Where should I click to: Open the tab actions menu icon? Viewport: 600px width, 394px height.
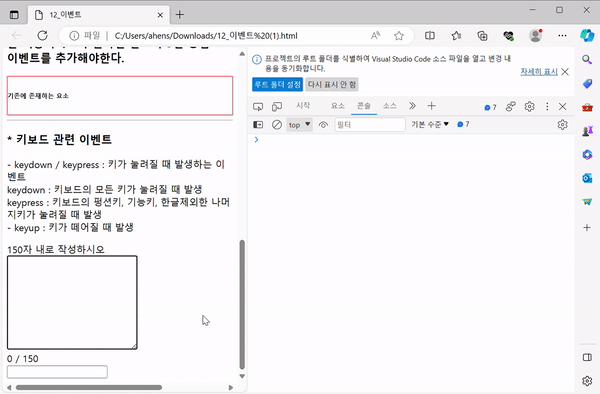(x=14, y=15)
